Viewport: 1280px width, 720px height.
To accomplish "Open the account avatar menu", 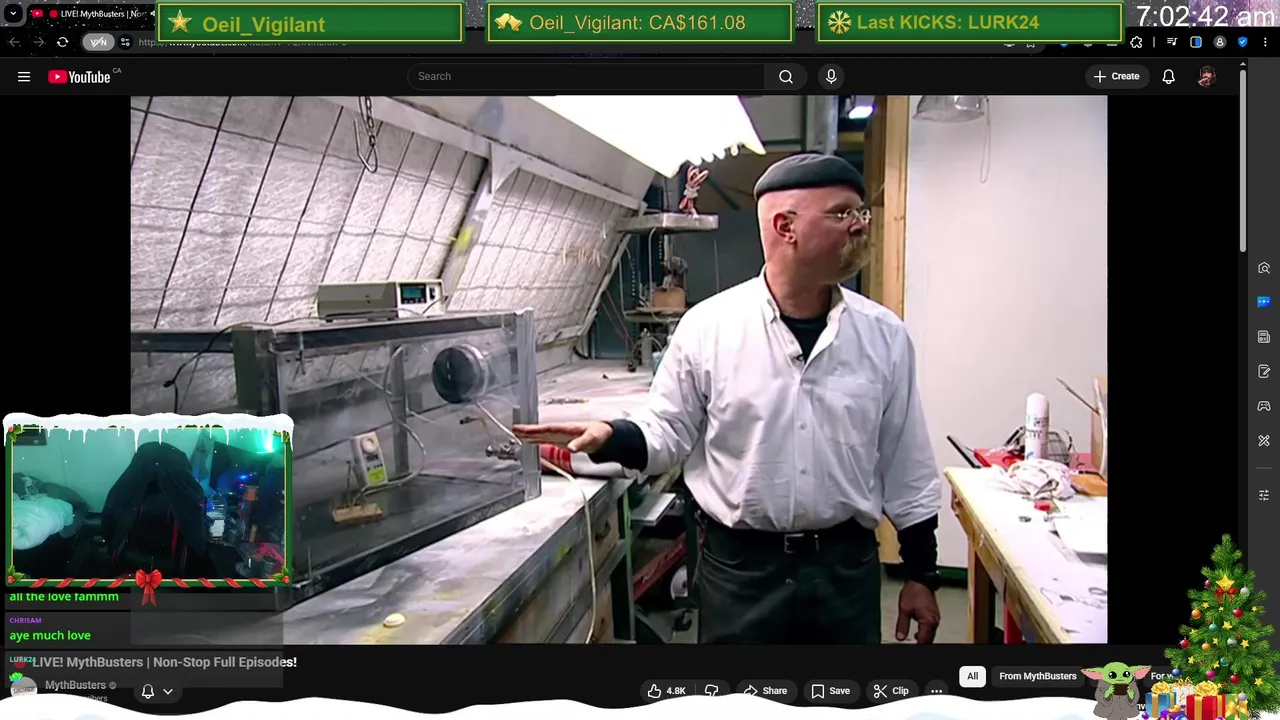I will 1206,76.
